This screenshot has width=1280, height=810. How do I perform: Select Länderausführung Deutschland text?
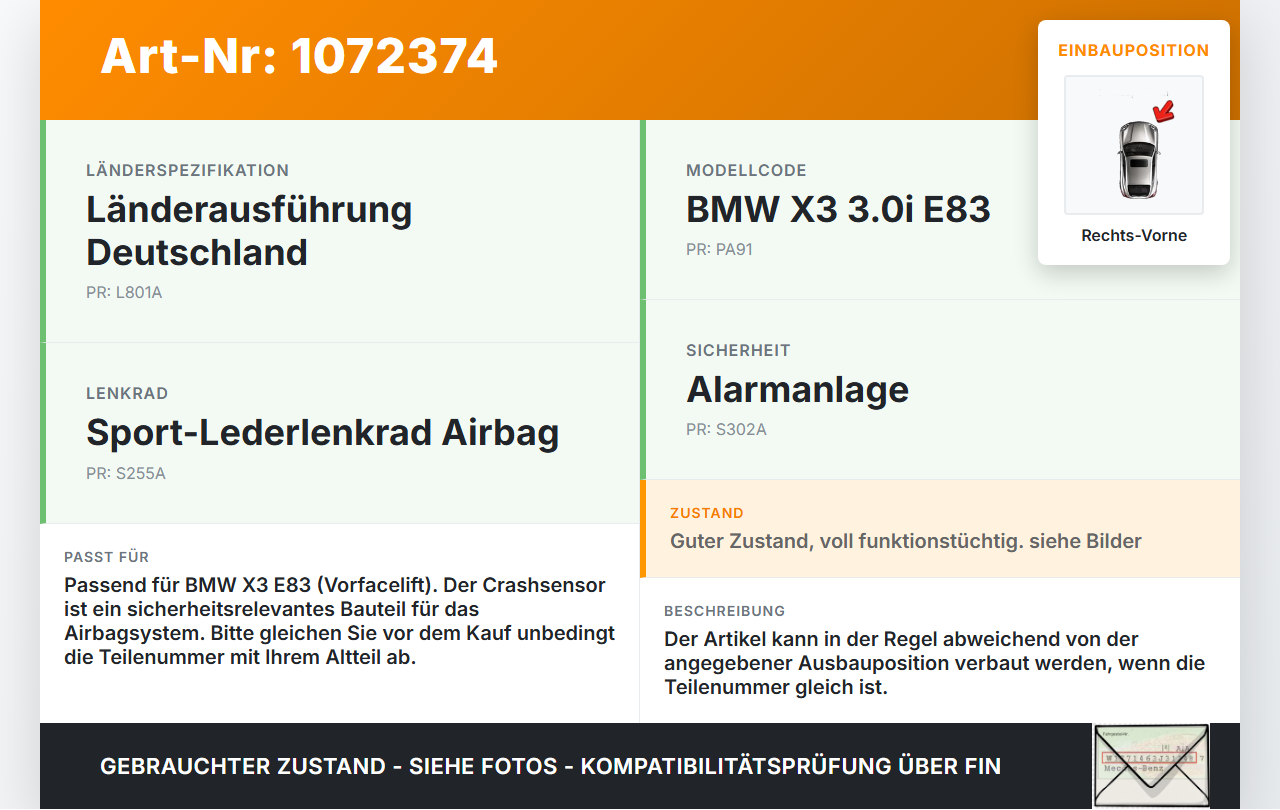point(249,231)
